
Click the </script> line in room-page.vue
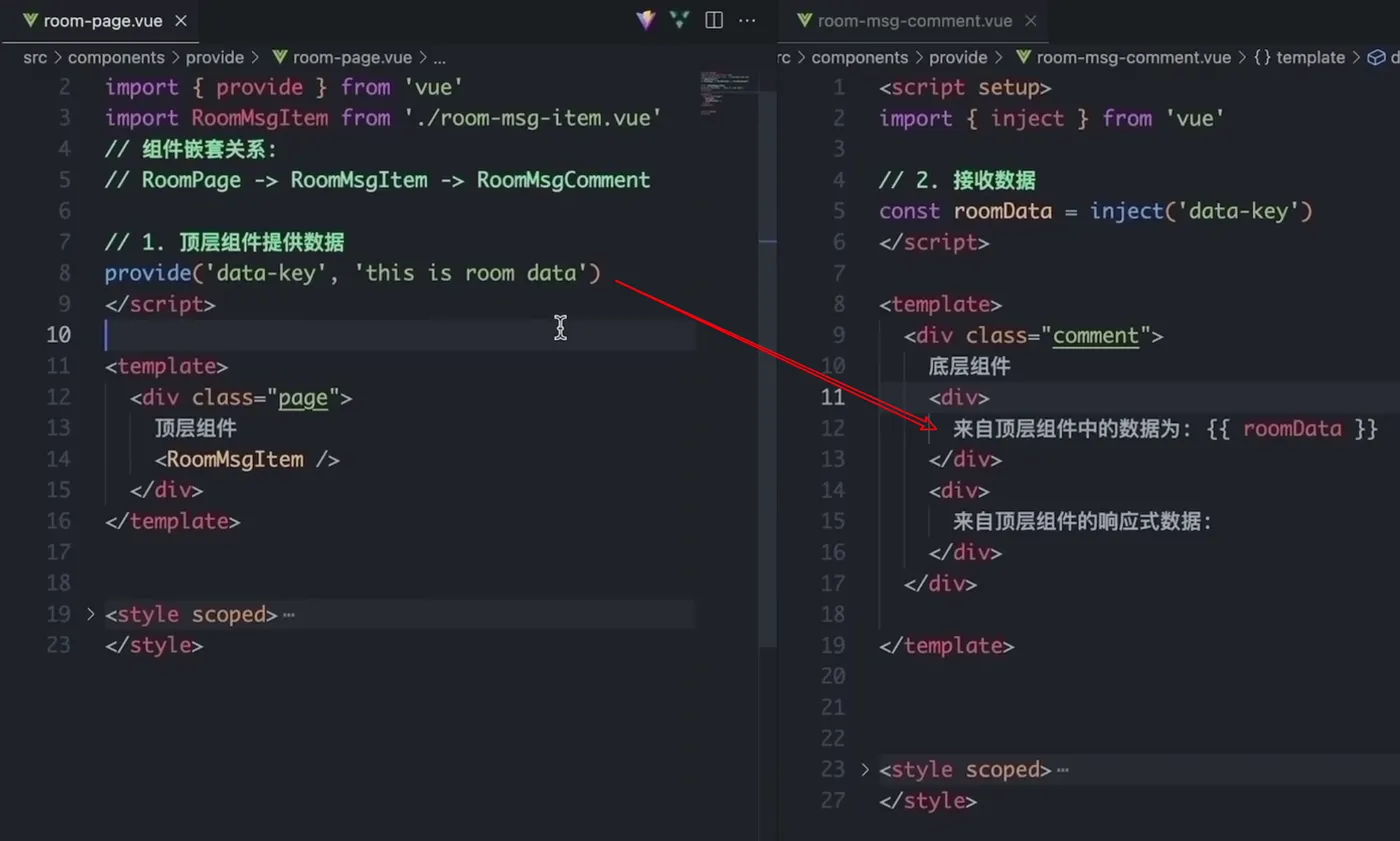pyautogui.click(x=160, y=304)
